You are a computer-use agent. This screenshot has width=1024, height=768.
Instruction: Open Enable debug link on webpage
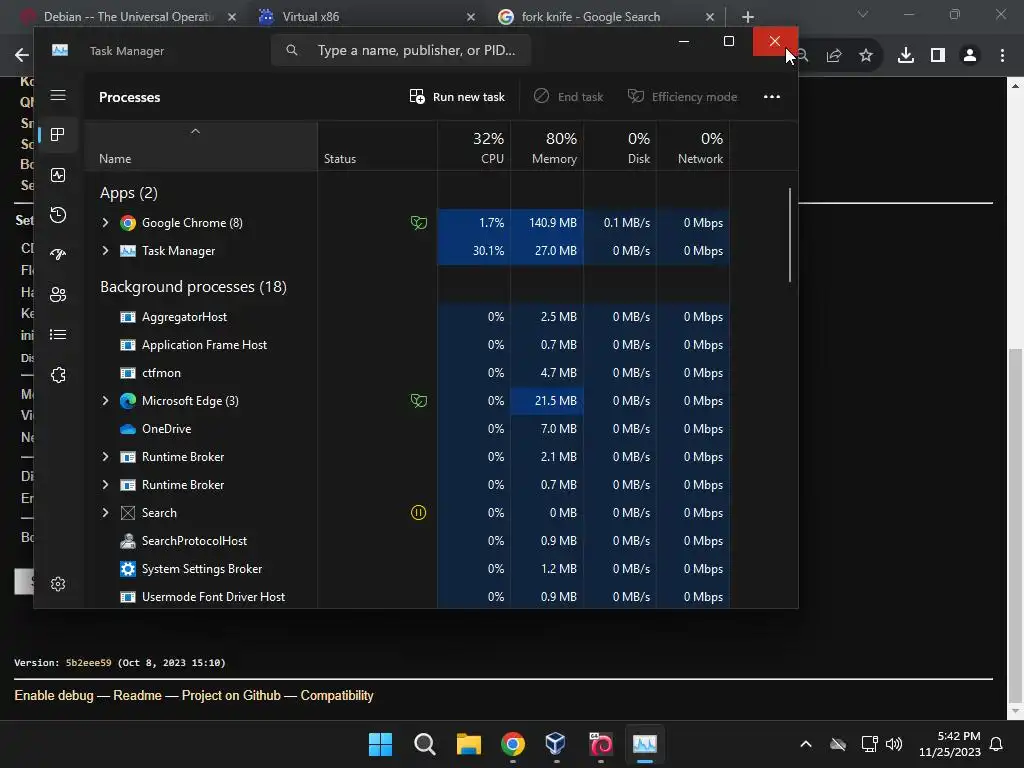54,696
